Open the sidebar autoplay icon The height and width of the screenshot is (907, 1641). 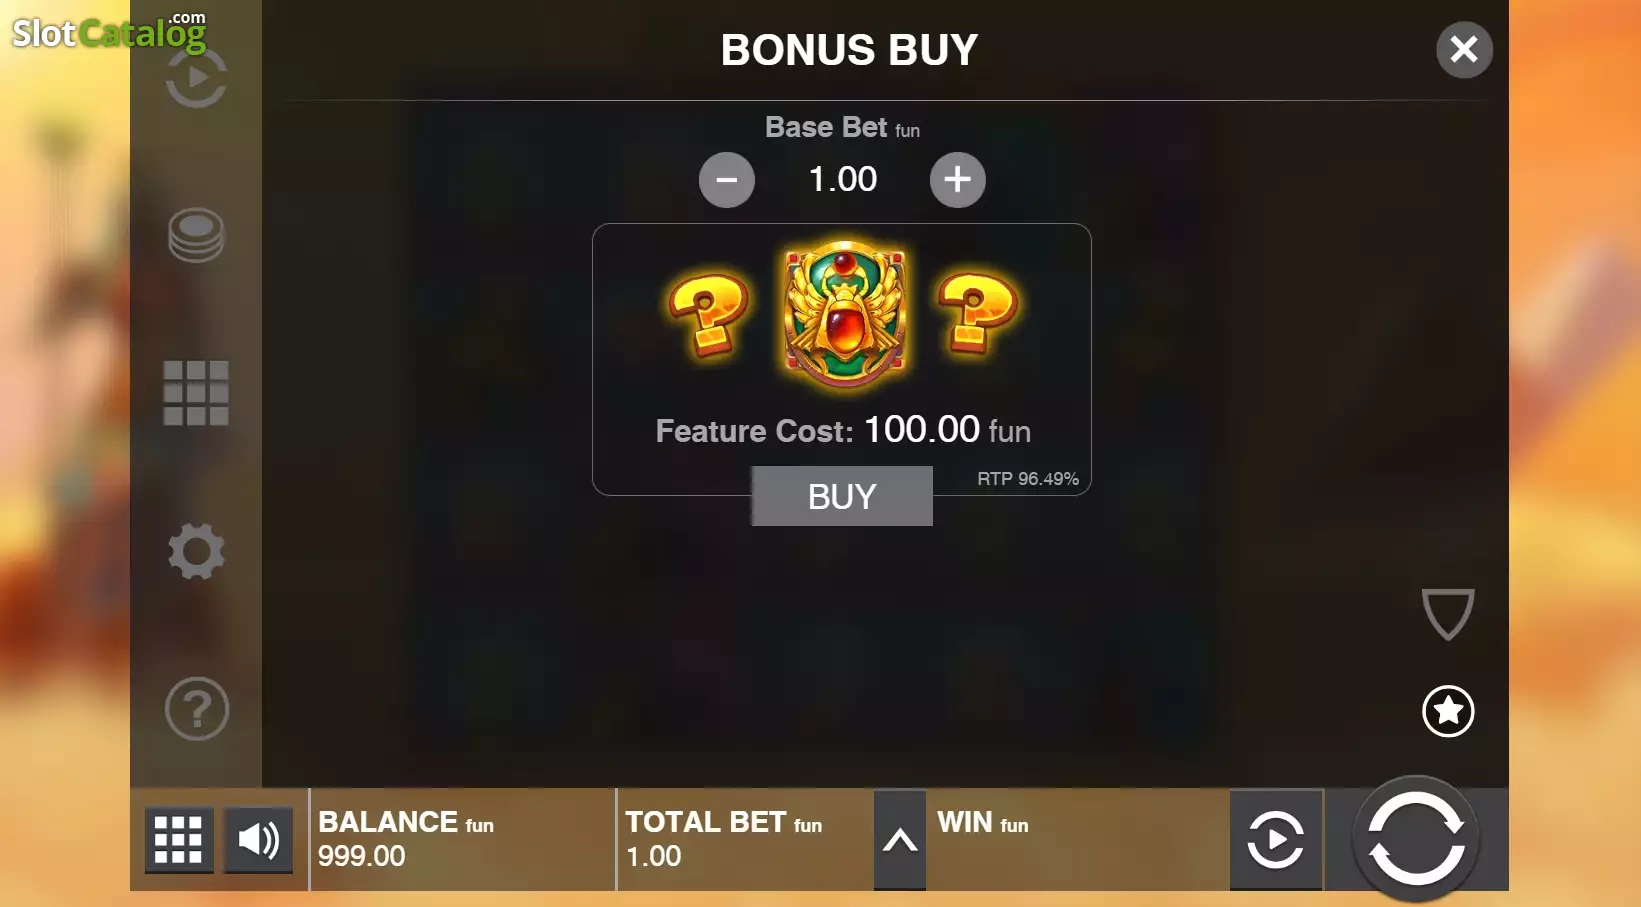[x=196, y=78]
